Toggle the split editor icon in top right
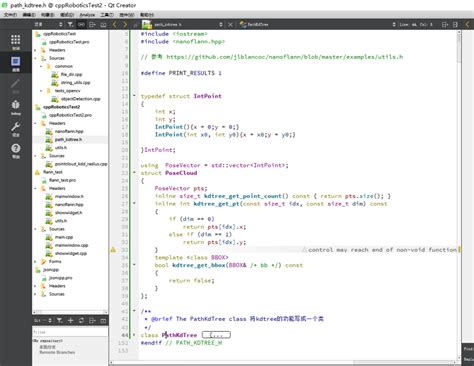This screenshot has width=474, height=366. point(445,24)
